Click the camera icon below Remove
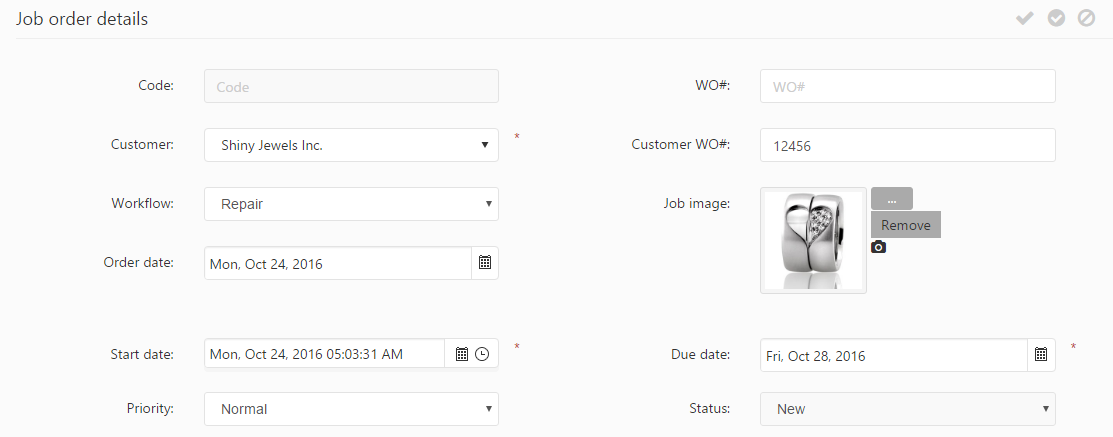 click(878, 247)
